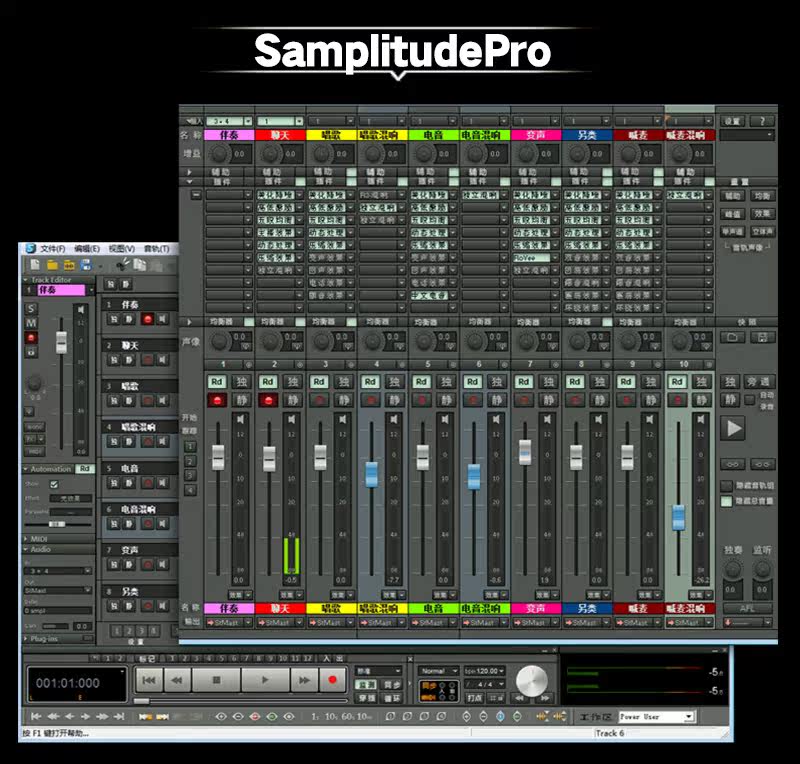Create a new project with the blank page icon
Viewport: 800px width, 764px height.
coord(35,264)
